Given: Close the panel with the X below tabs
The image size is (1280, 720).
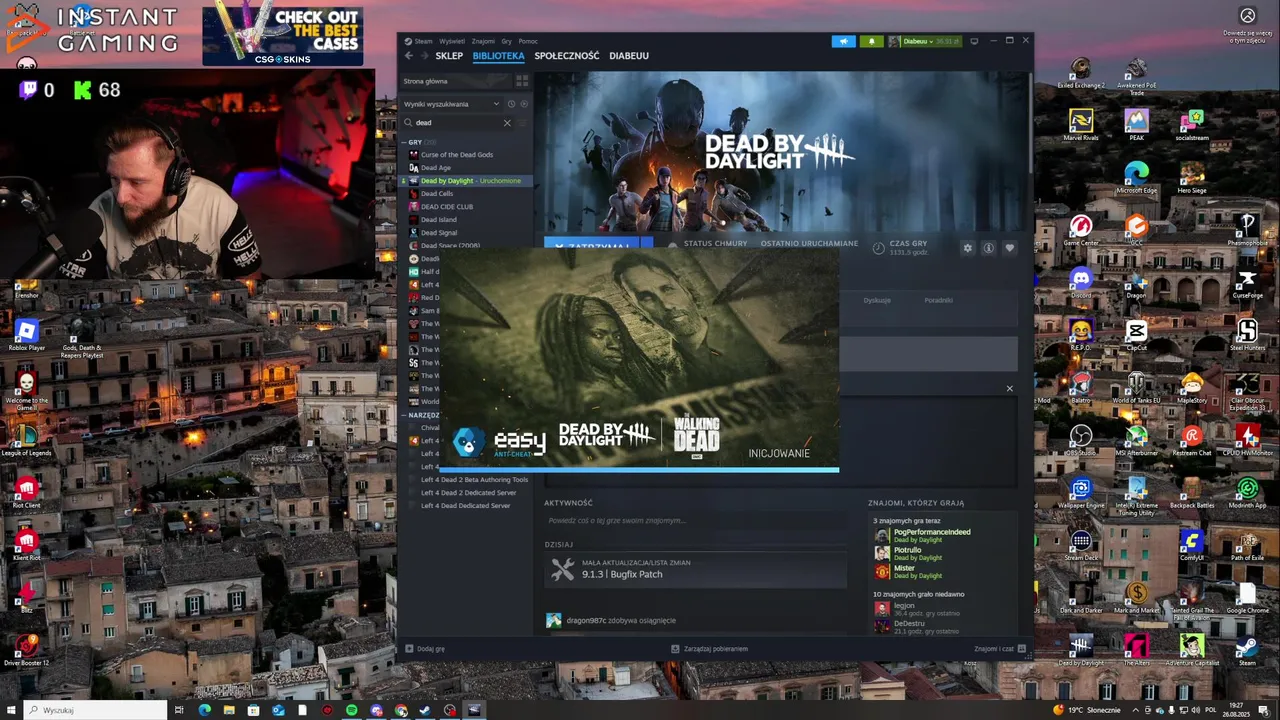Looking at the screenshot, I should [x=1009, y=389].
